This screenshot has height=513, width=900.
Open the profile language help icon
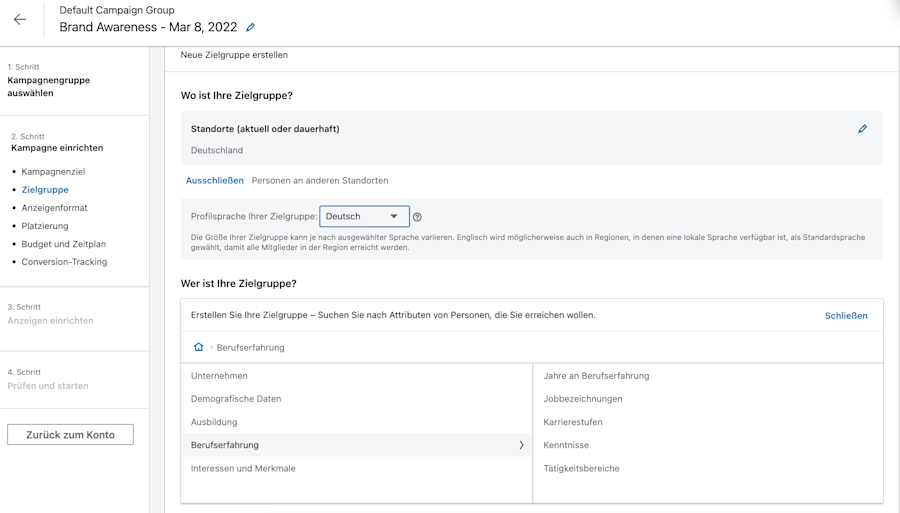417,217
